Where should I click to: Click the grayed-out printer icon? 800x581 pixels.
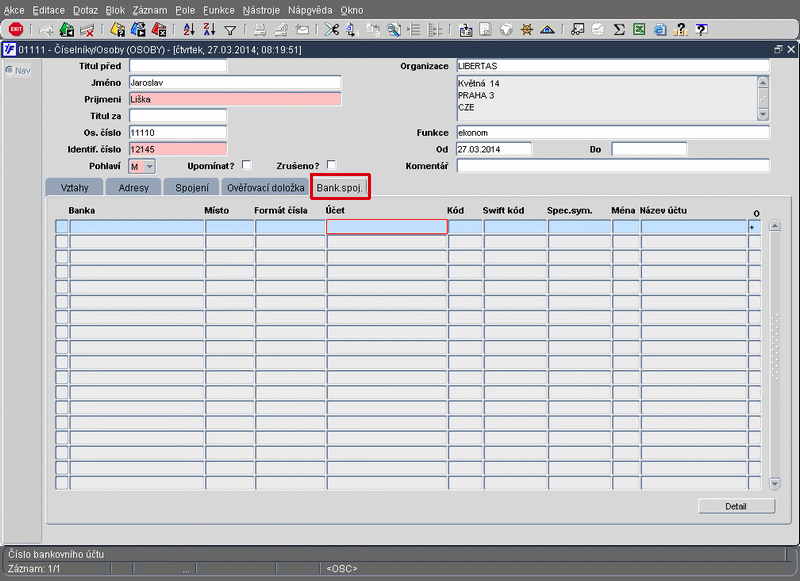point(260,30)
